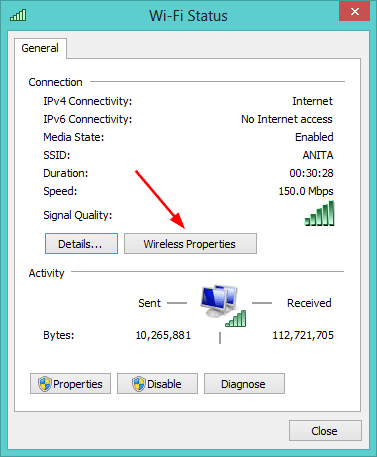This screenshot has width=377, height=457.
Task: Click the received bytes value 112,721,705
Action: [x=303, y=335]
